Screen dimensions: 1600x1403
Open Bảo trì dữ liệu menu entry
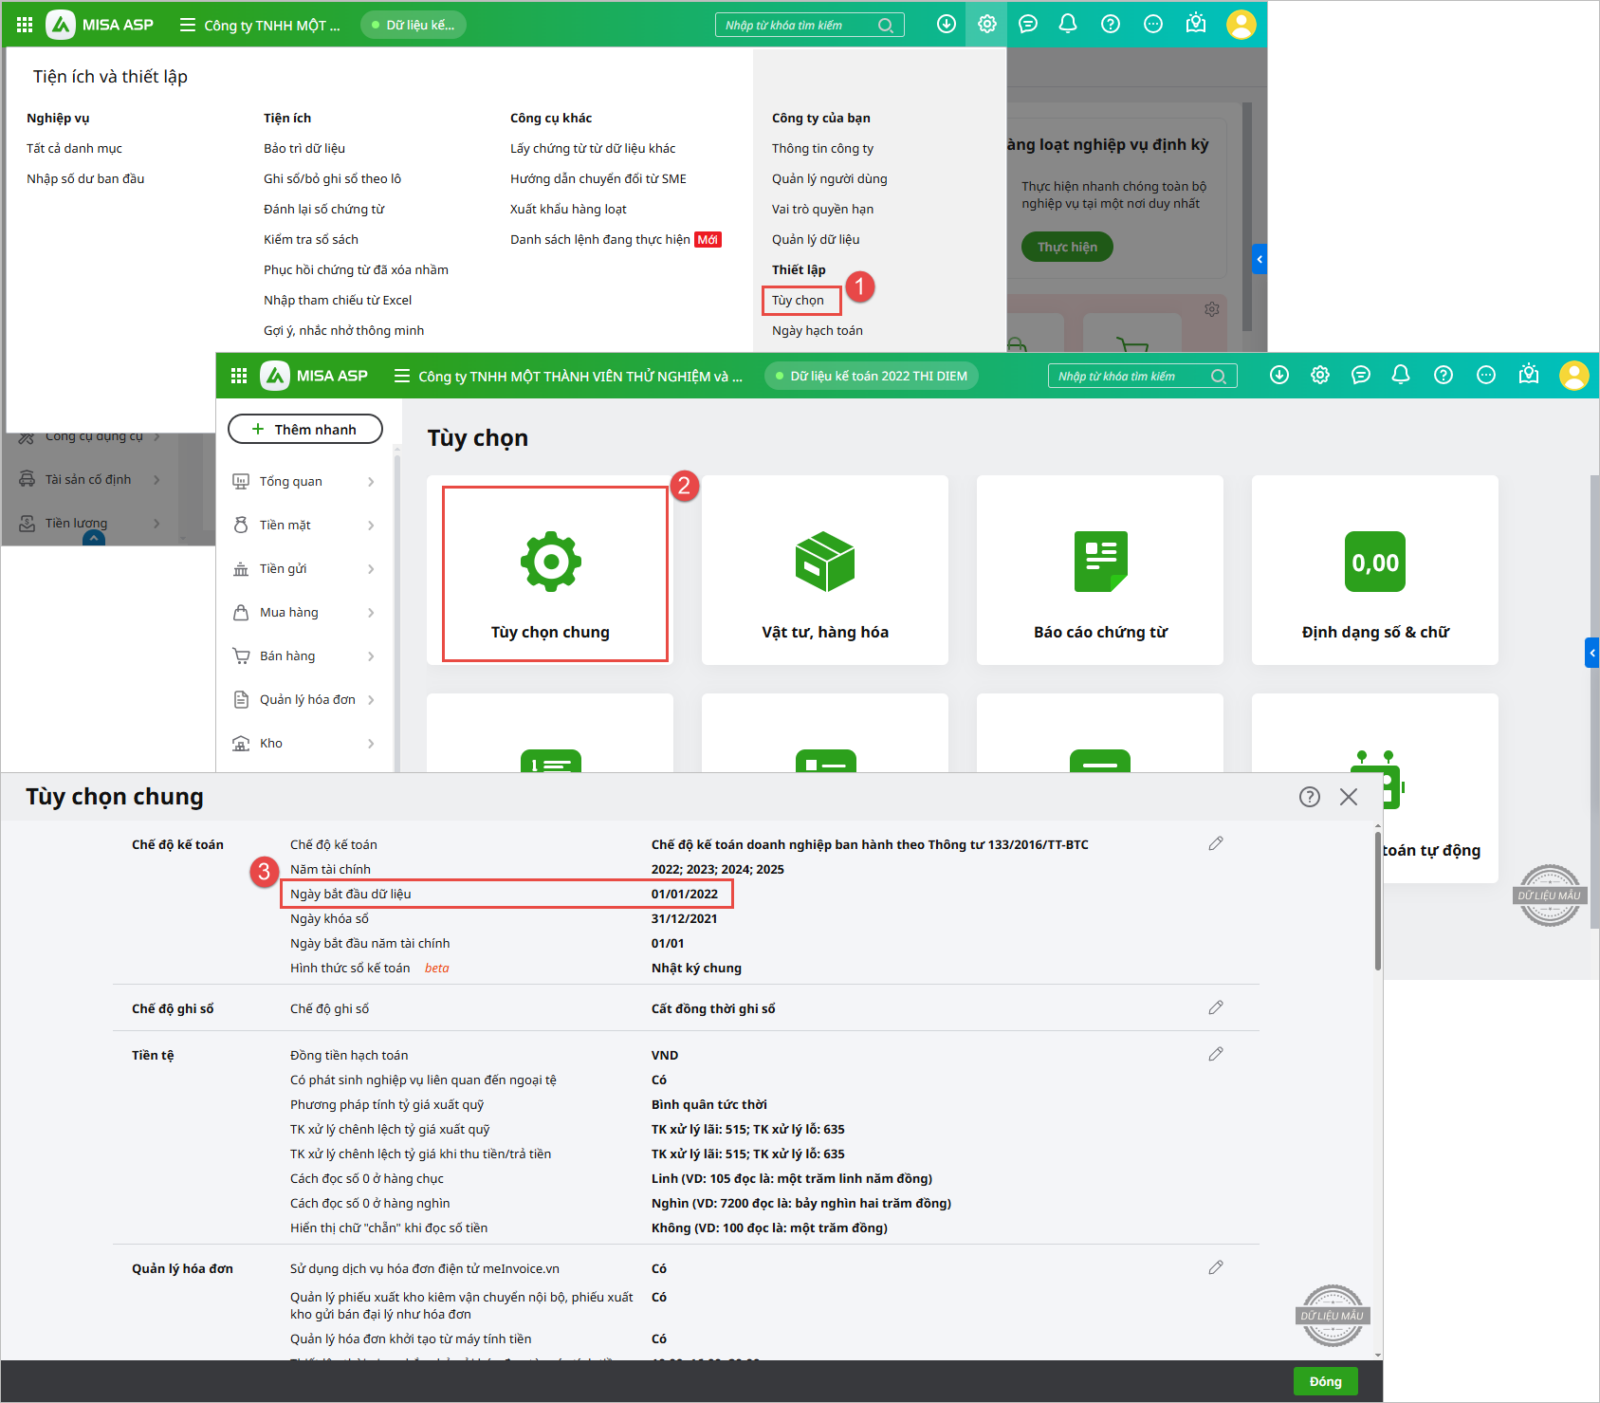pos(304,148)
